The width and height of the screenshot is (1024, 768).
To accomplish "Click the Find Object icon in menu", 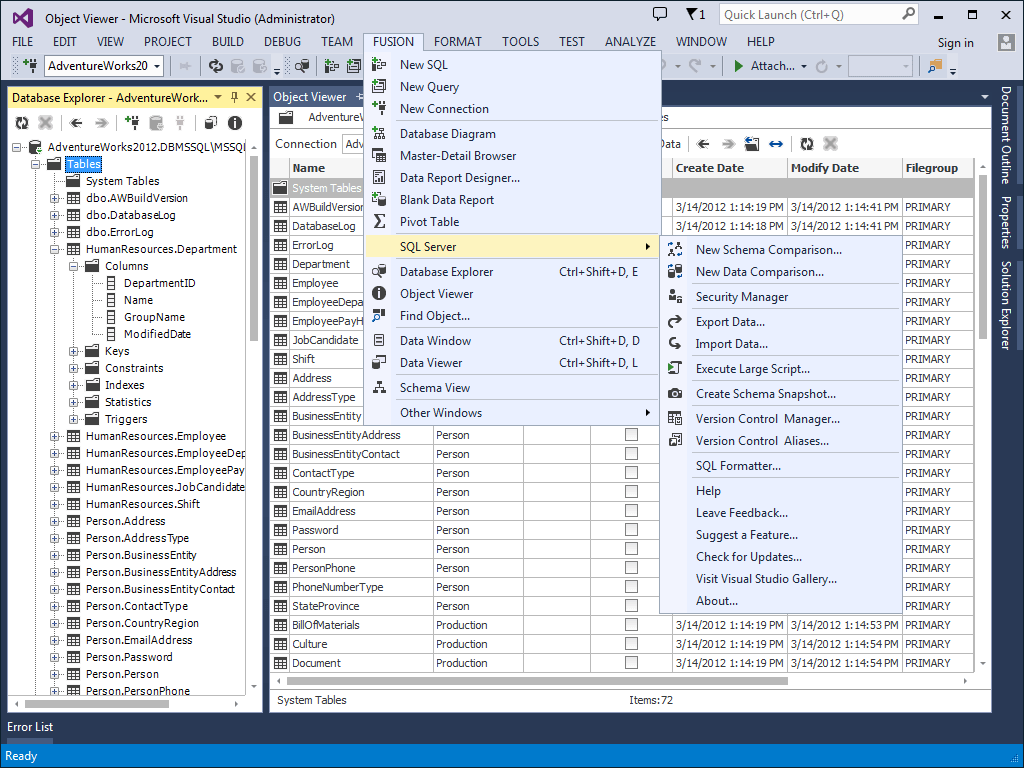I will tap(379, 315).
